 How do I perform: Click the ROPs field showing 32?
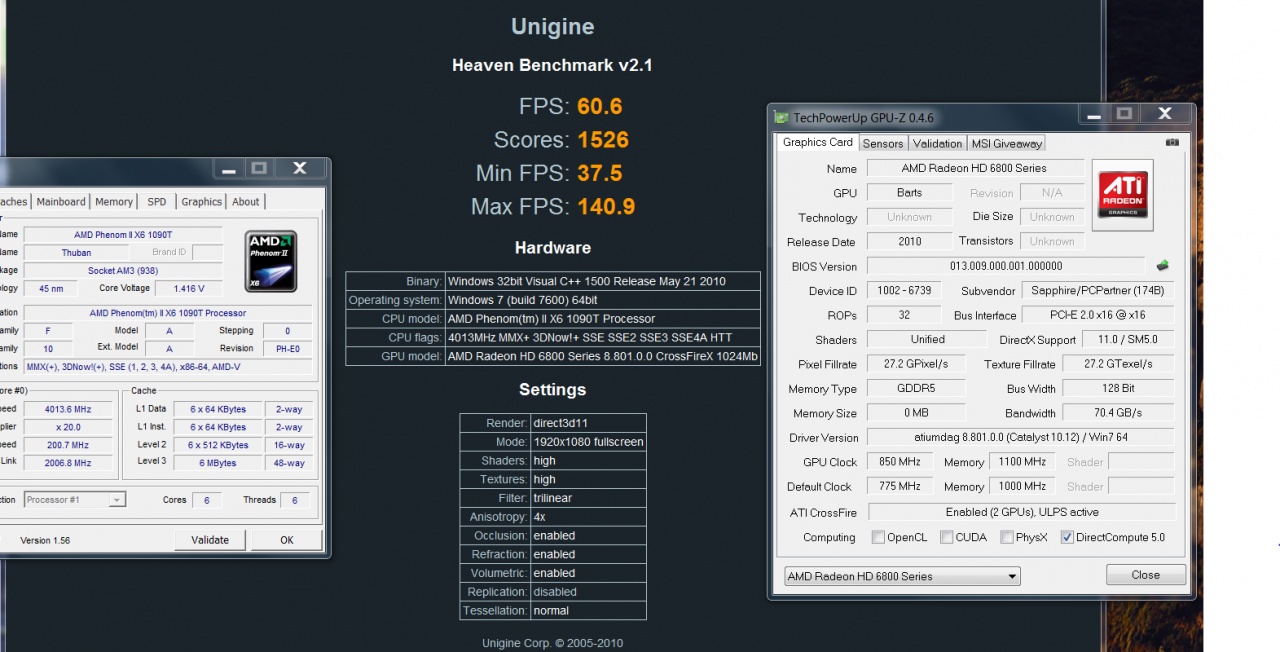[904, 315]
